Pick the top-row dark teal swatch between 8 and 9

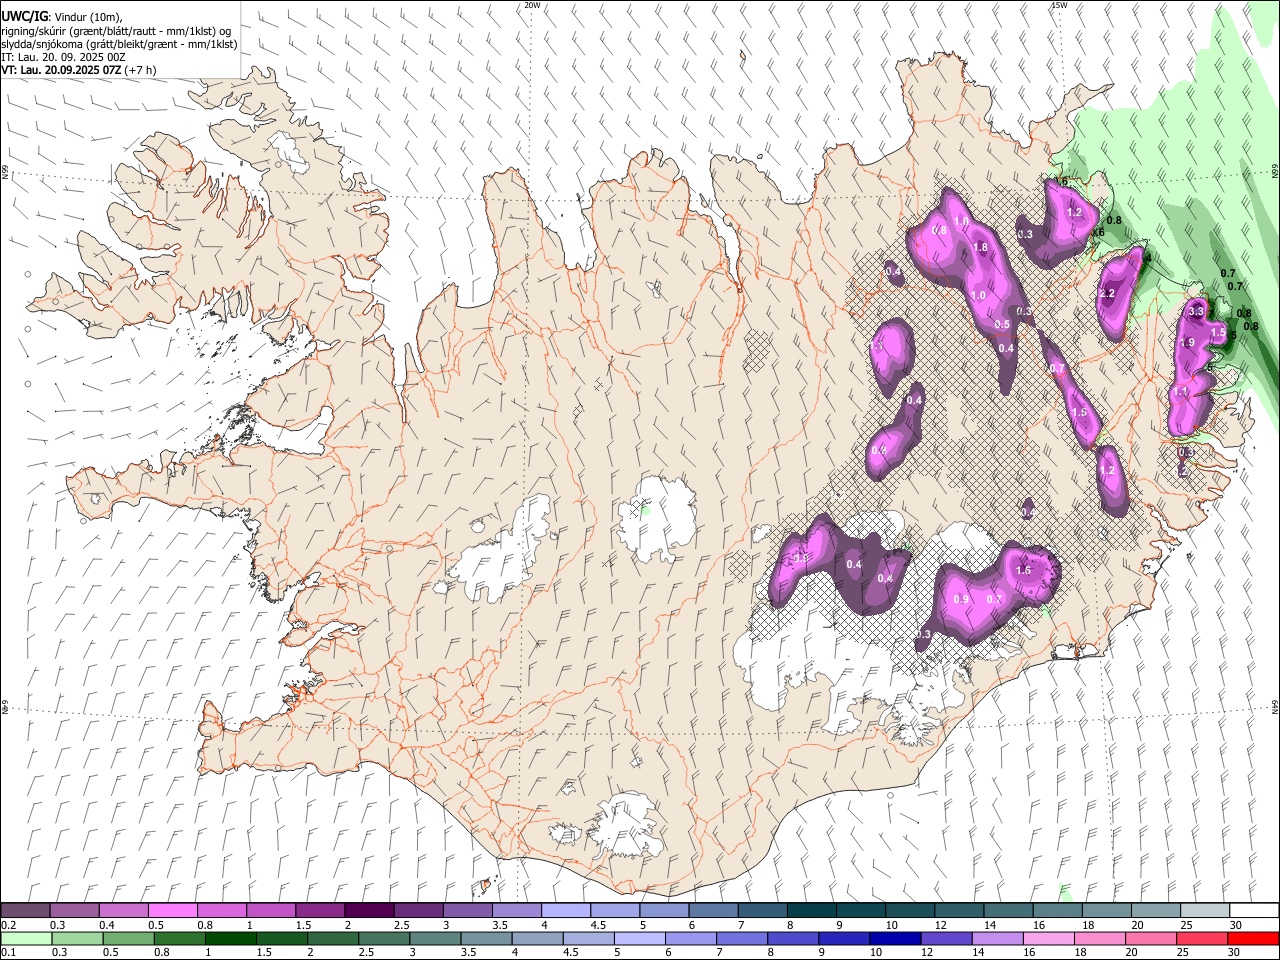coord(811,911)
